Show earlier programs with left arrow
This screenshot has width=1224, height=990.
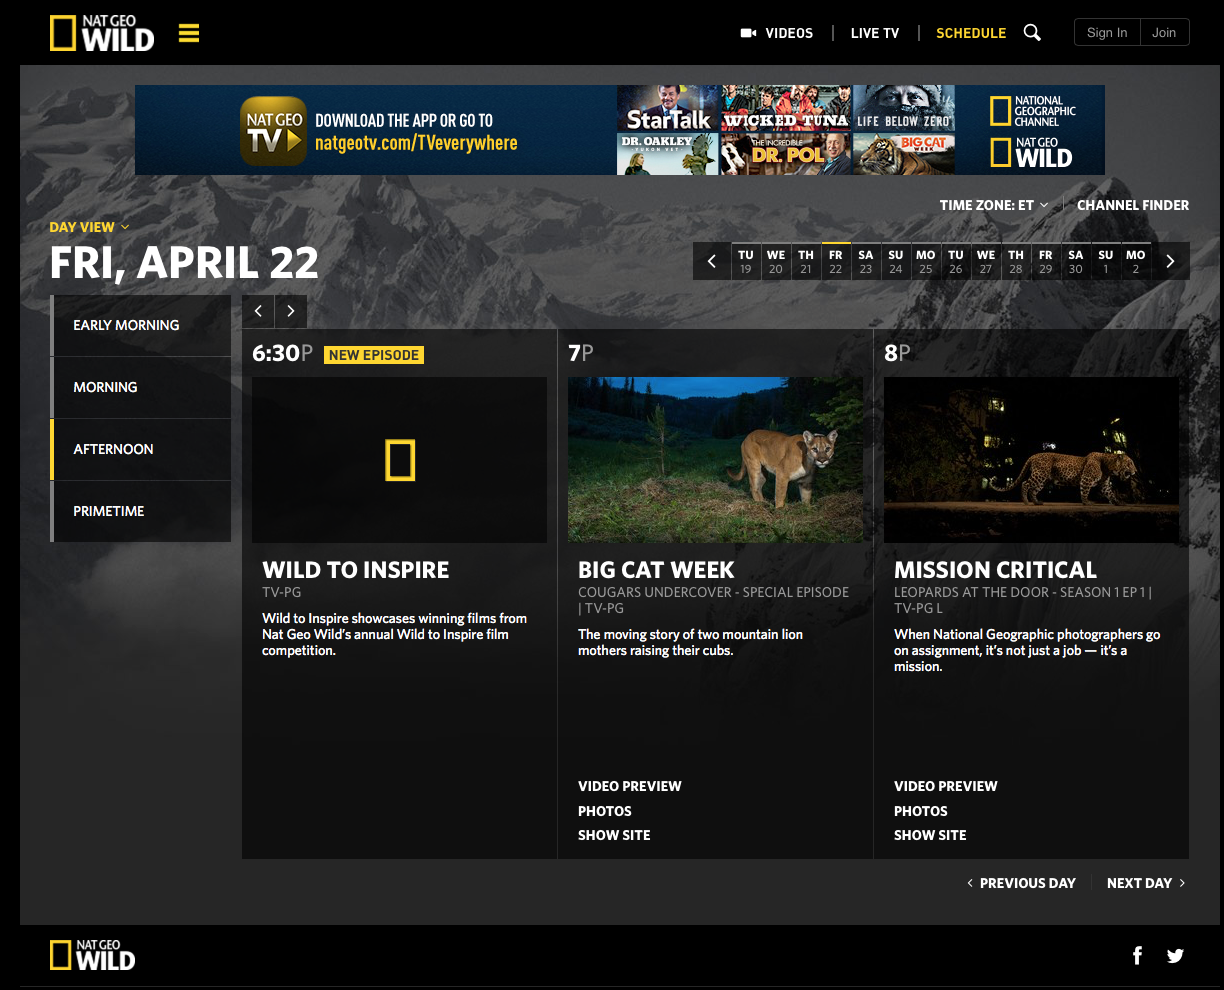pyautogui.click(x=258, y=311)
